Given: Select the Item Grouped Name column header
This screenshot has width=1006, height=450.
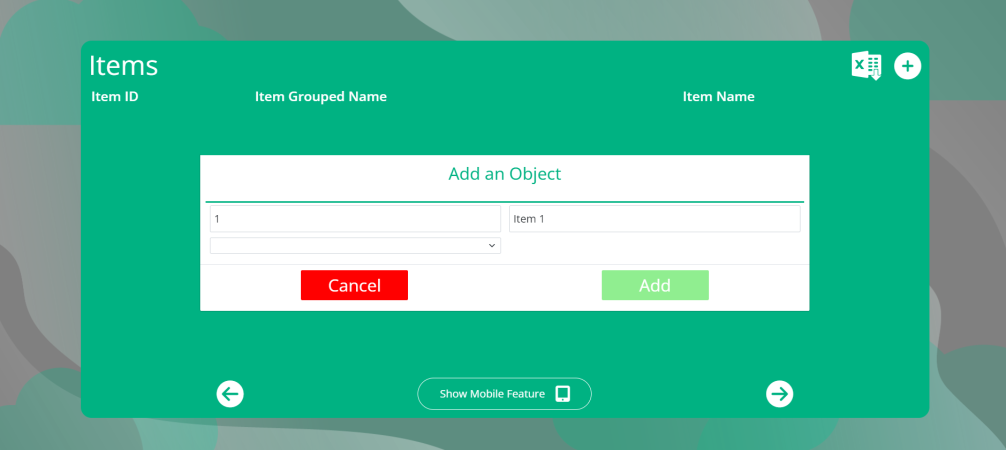Looking at the screenshot, I should coord(321,97).
